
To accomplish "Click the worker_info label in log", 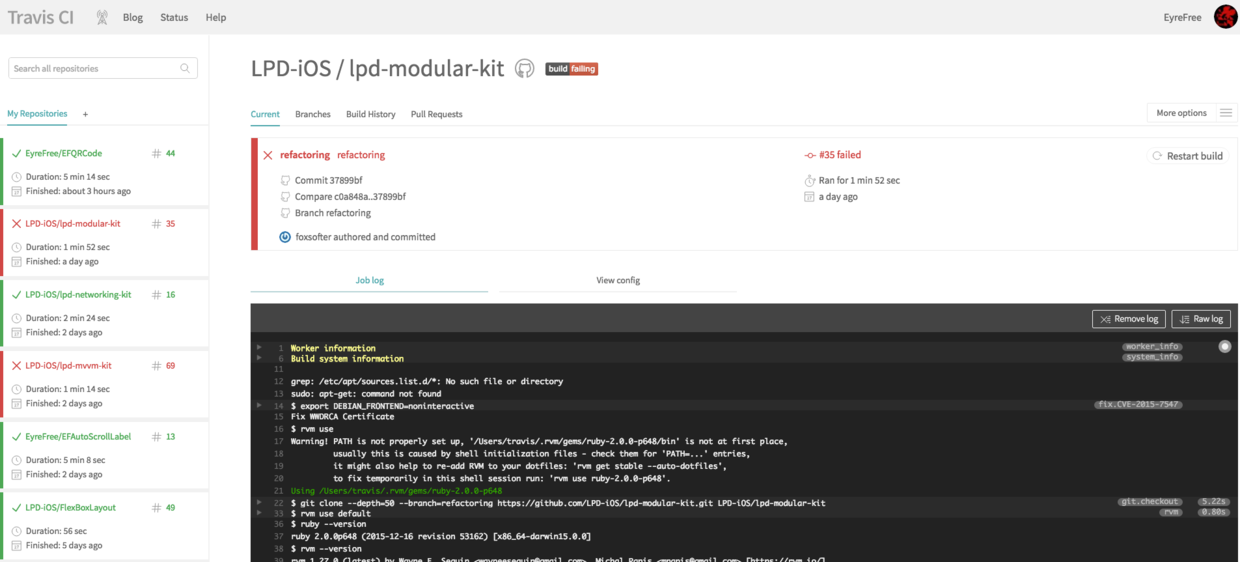I will click(x=1152, y=347).
